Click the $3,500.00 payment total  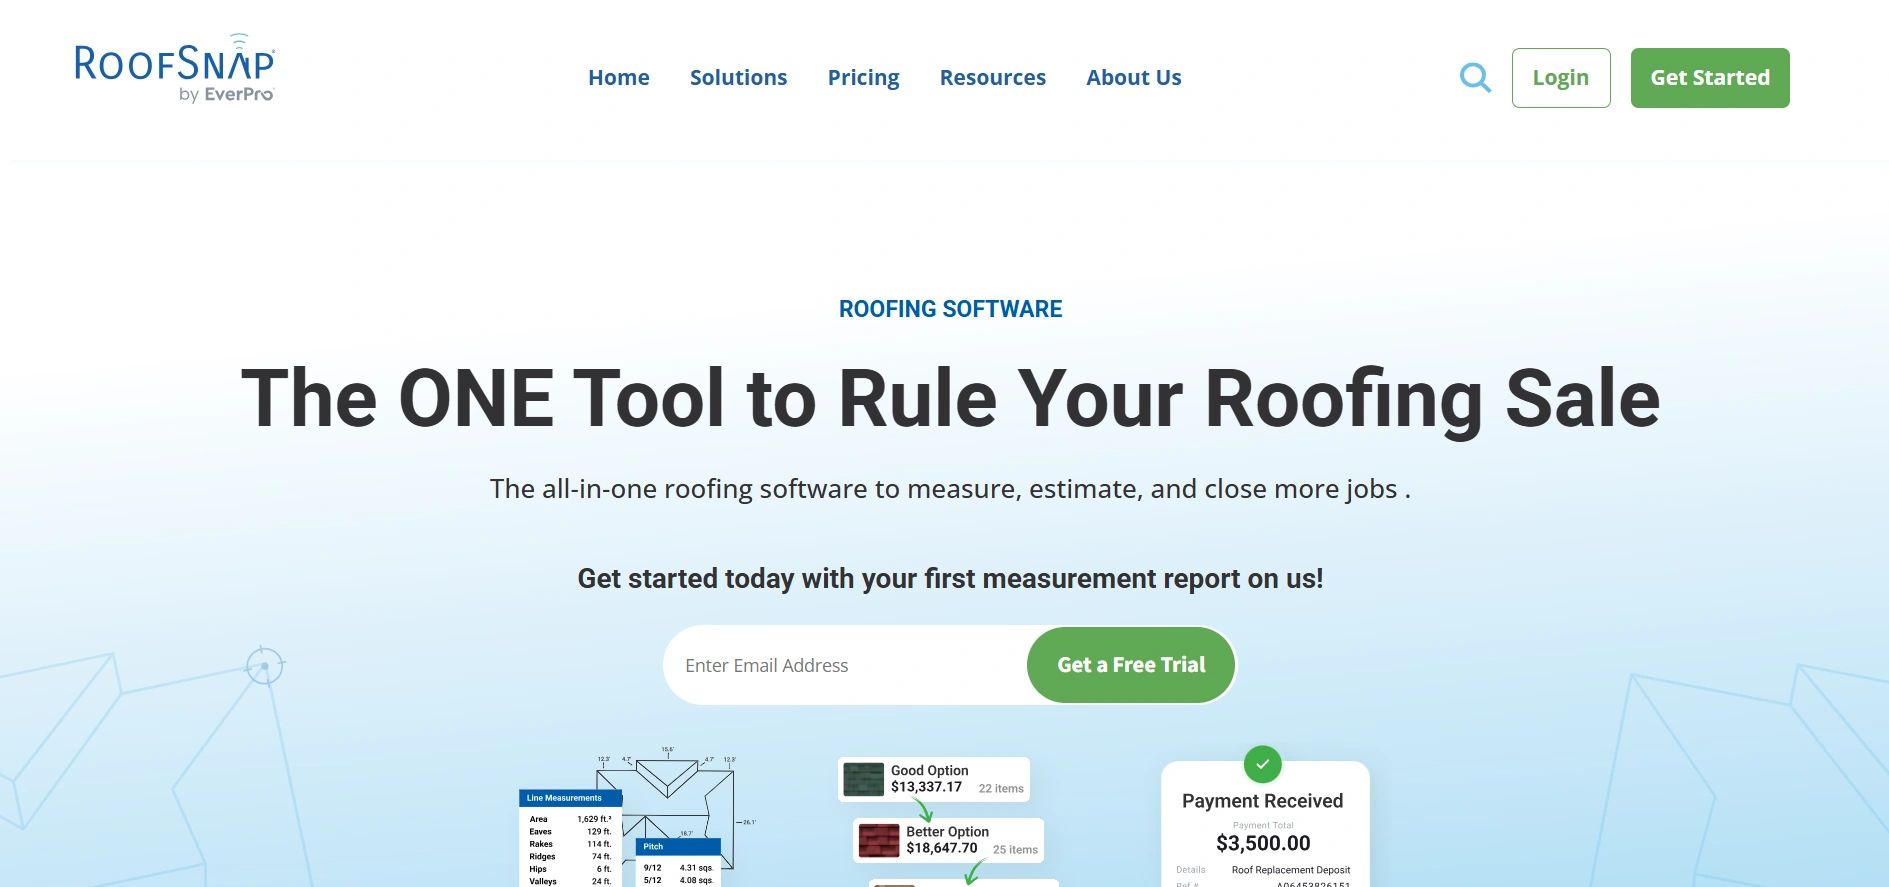coord(1263,843)
